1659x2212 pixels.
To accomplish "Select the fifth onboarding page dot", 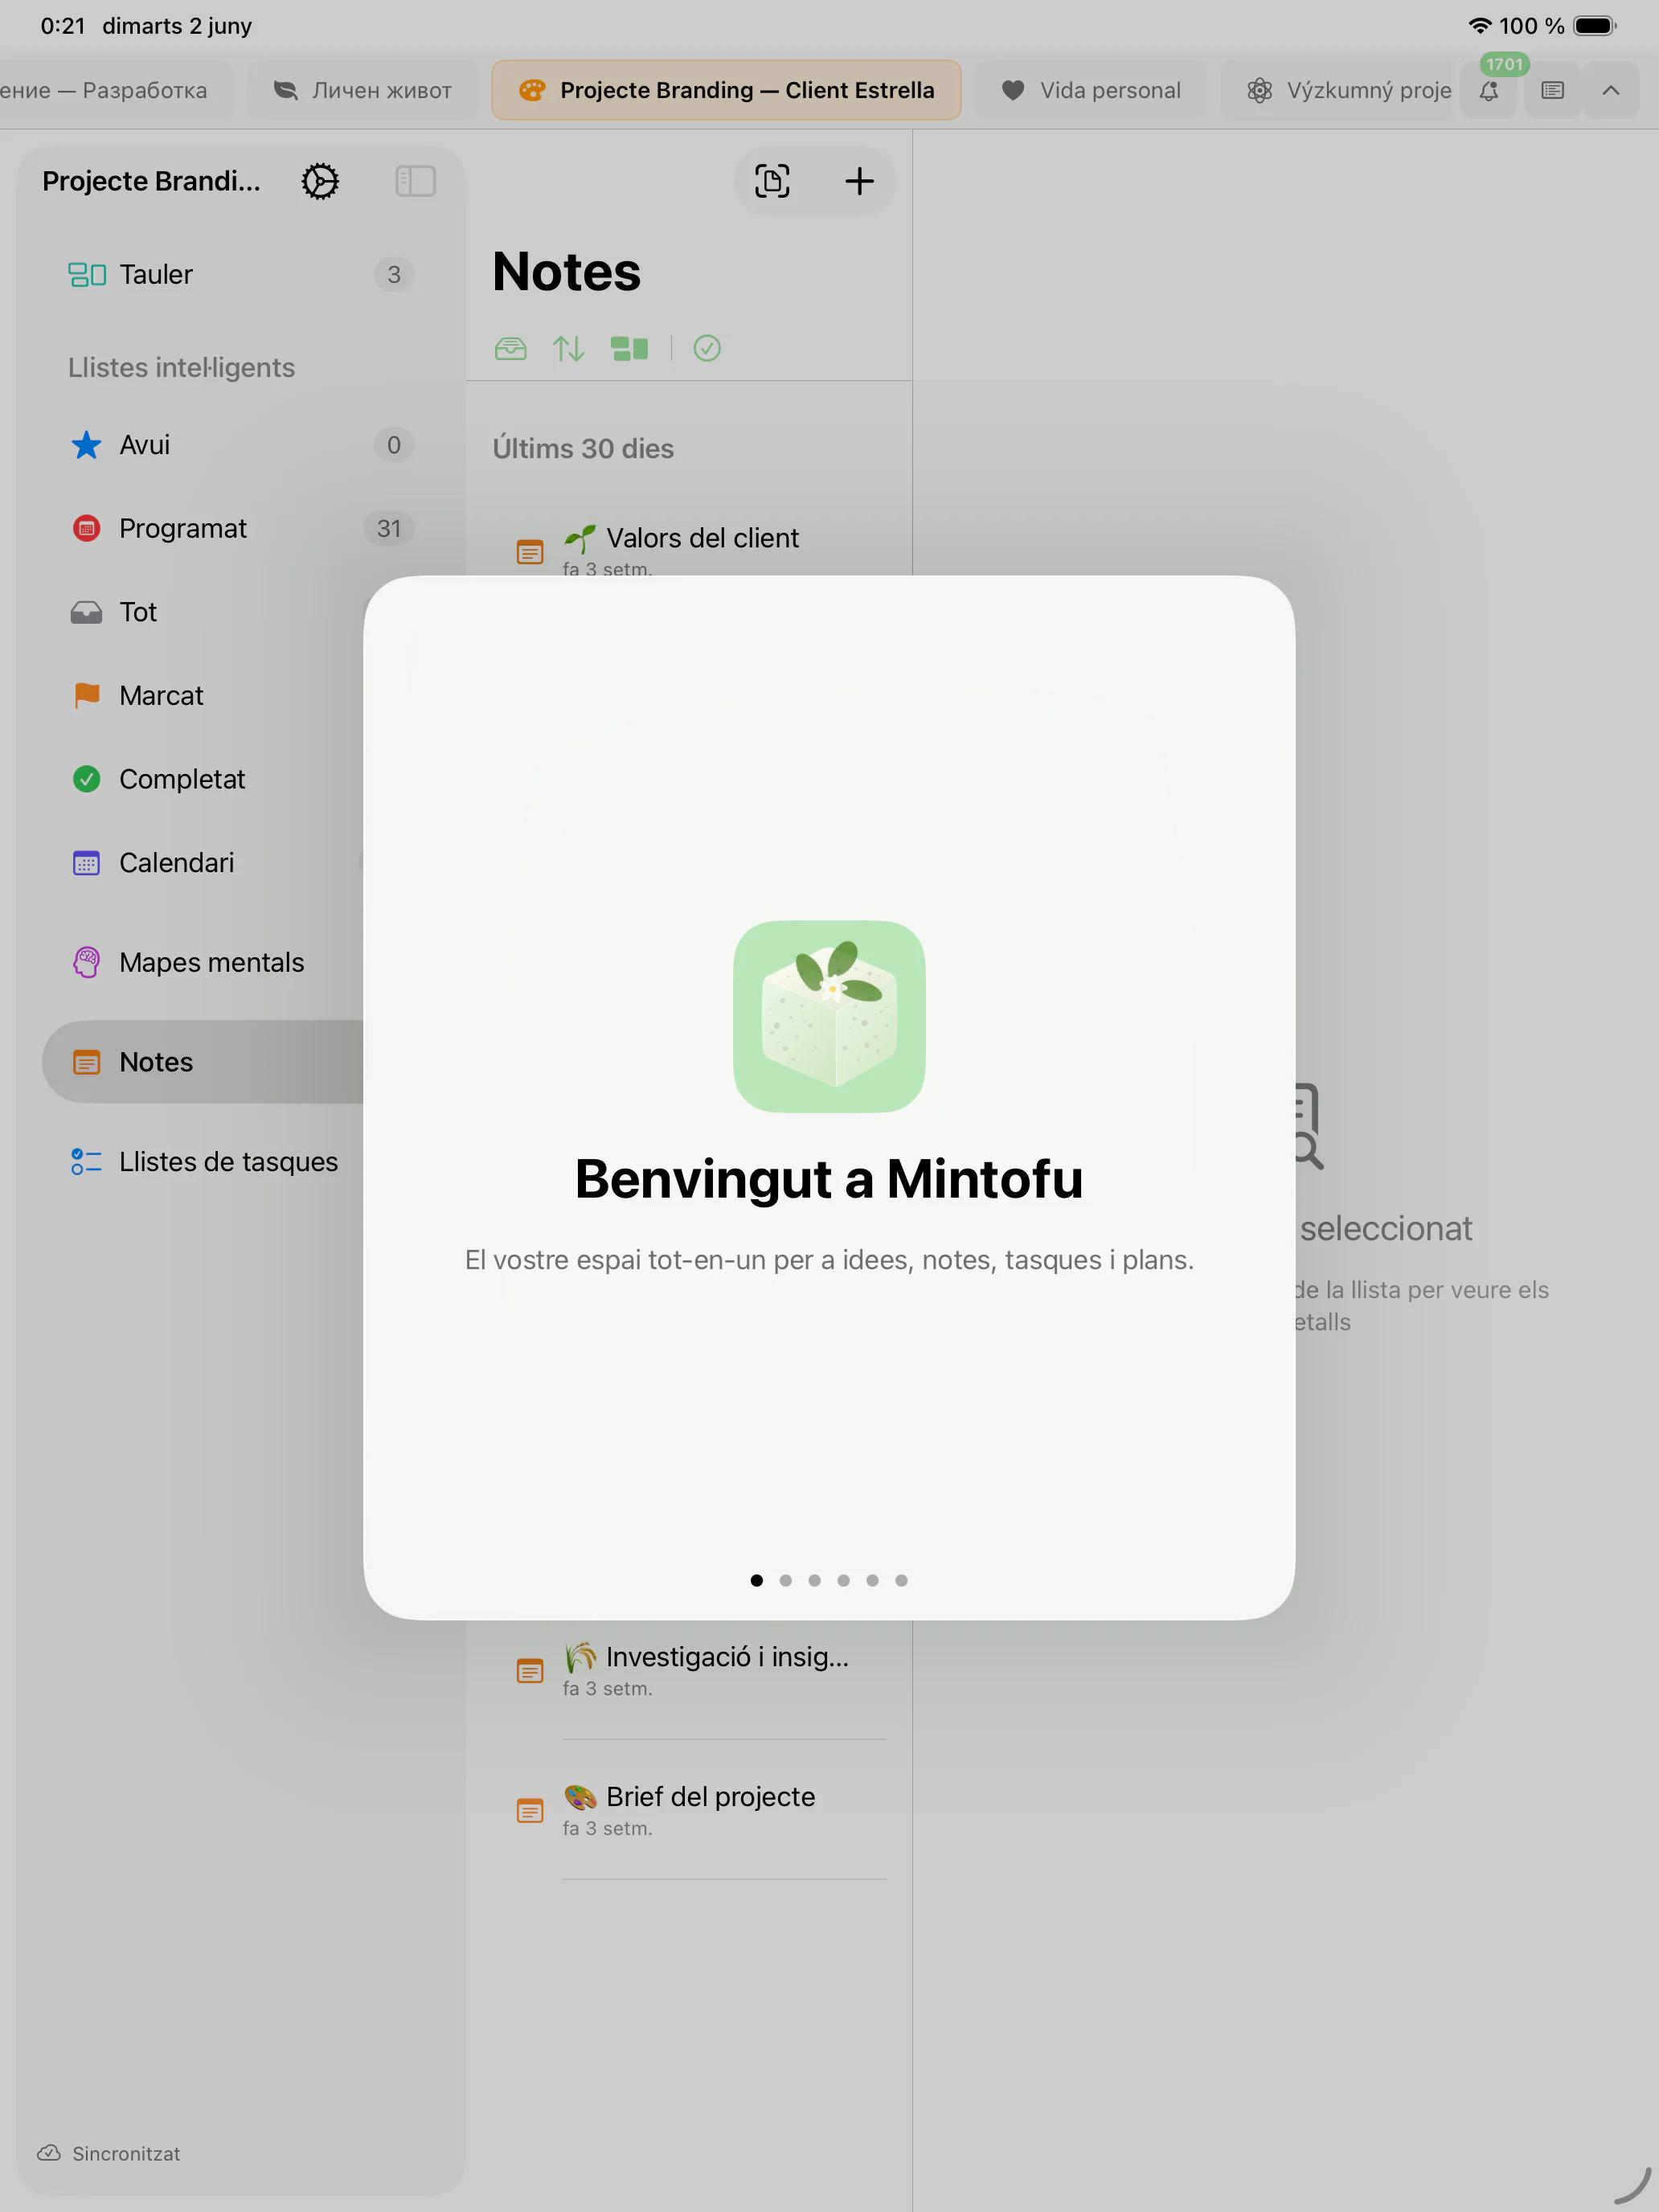I will [872, 1580].
